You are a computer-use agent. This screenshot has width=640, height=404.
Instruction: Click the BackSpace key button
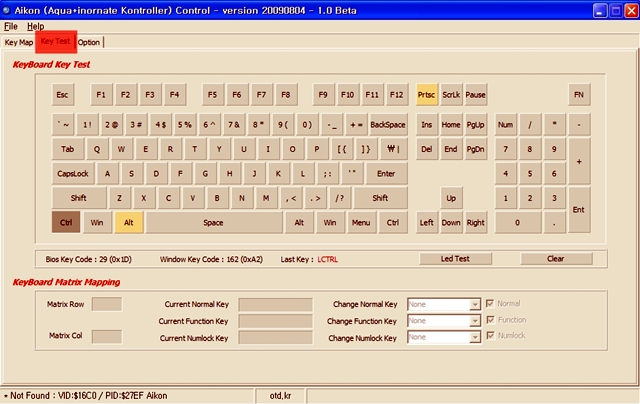pos(388,125)
